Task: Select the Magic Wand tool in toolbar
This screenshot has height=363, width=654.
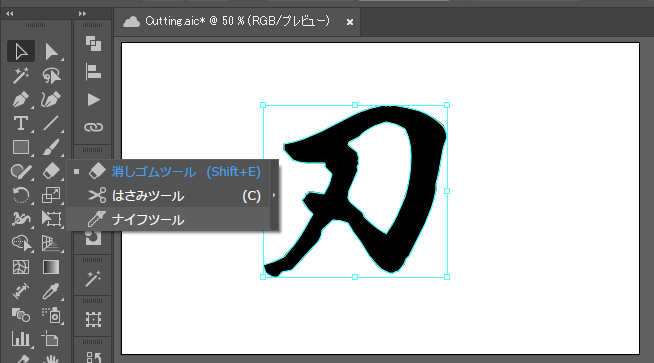Action: tap(20, 76)
